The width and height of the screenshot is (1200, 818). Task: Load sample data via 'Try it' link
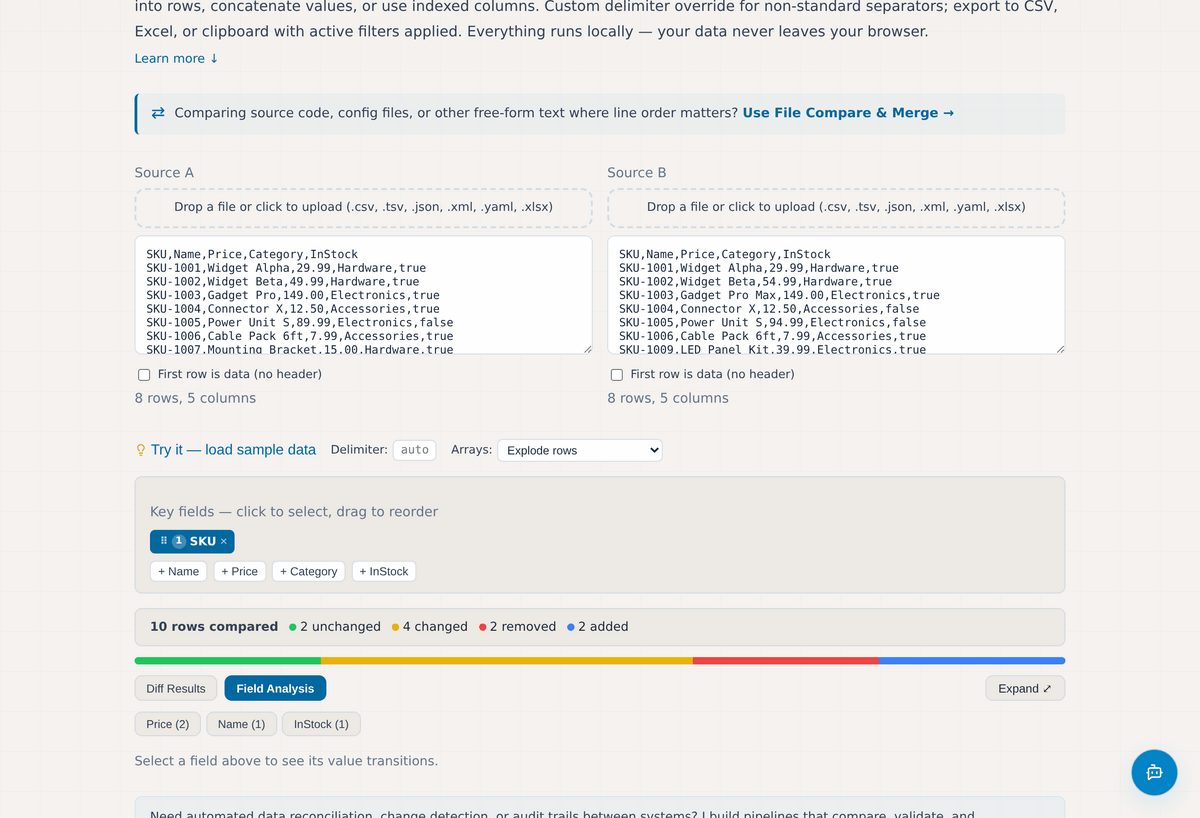(233, 450)
